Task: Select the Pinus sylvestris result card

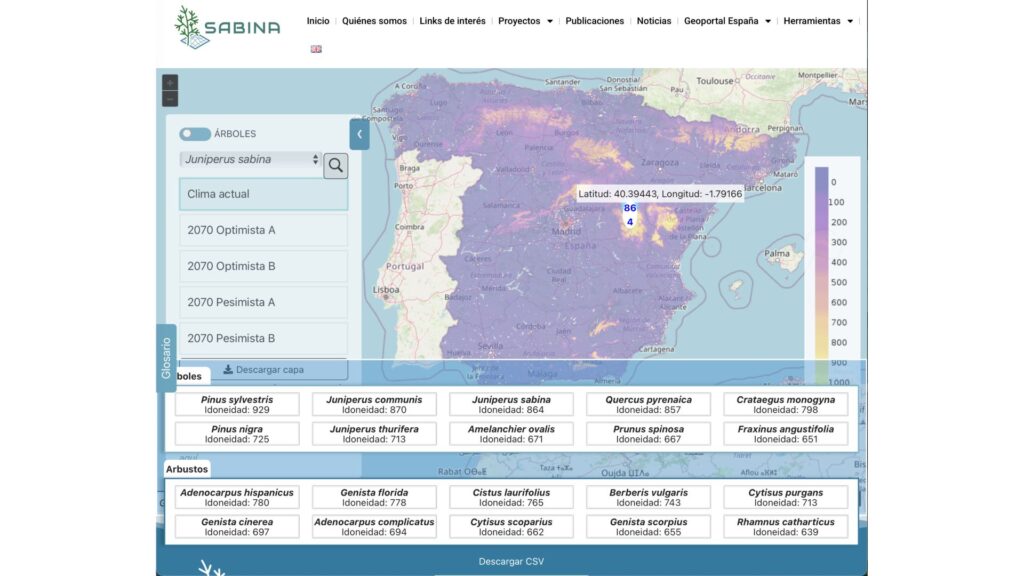Action: (x=236, y=404)
